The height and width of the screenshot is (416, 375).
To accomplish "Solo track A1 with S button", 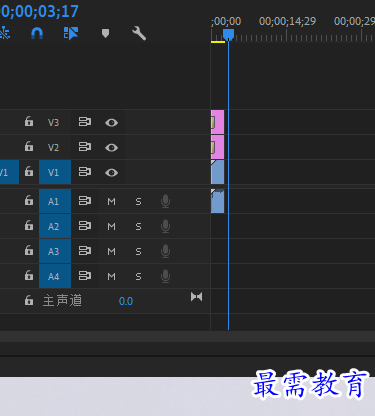I will pos(138,201).
